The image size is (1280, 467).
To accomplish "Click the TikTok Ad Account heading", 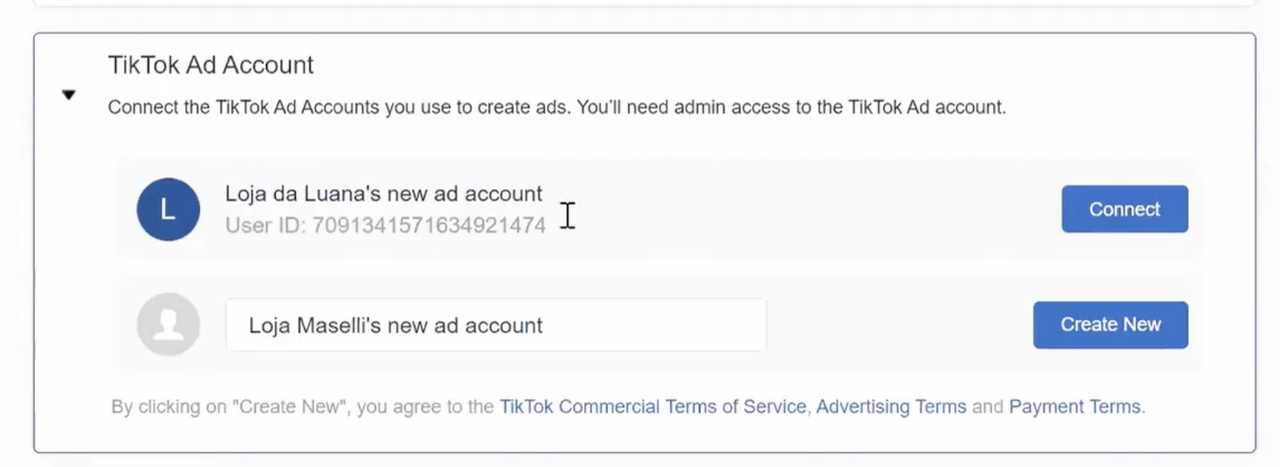I will (x=211, y=65).
